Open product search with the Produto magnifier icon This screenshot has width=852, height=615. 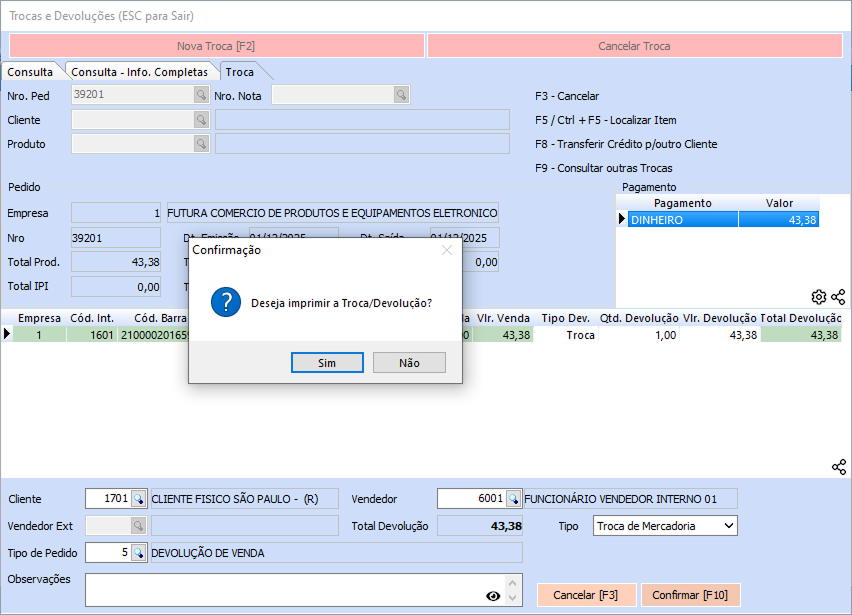[201, 144]
